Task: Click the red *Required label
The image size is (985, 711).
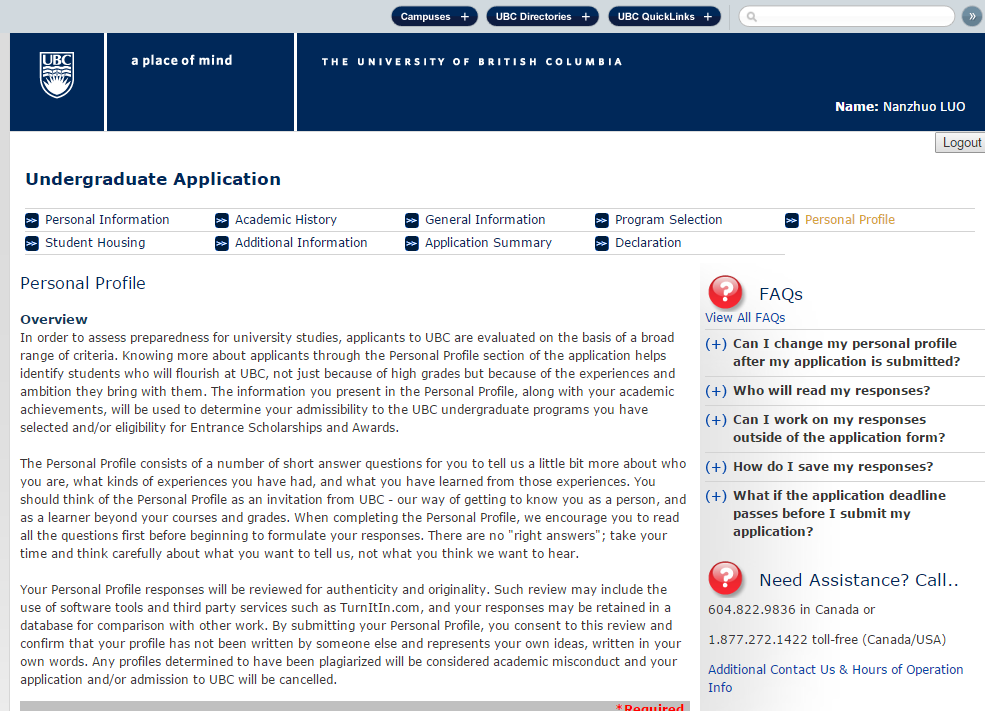Action: point(650,707)
